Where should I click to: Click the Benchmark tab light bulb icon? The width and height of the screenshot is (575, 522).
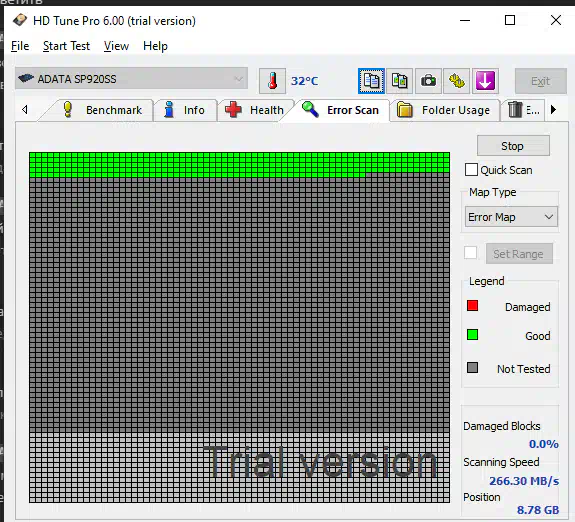coord(67,109)
